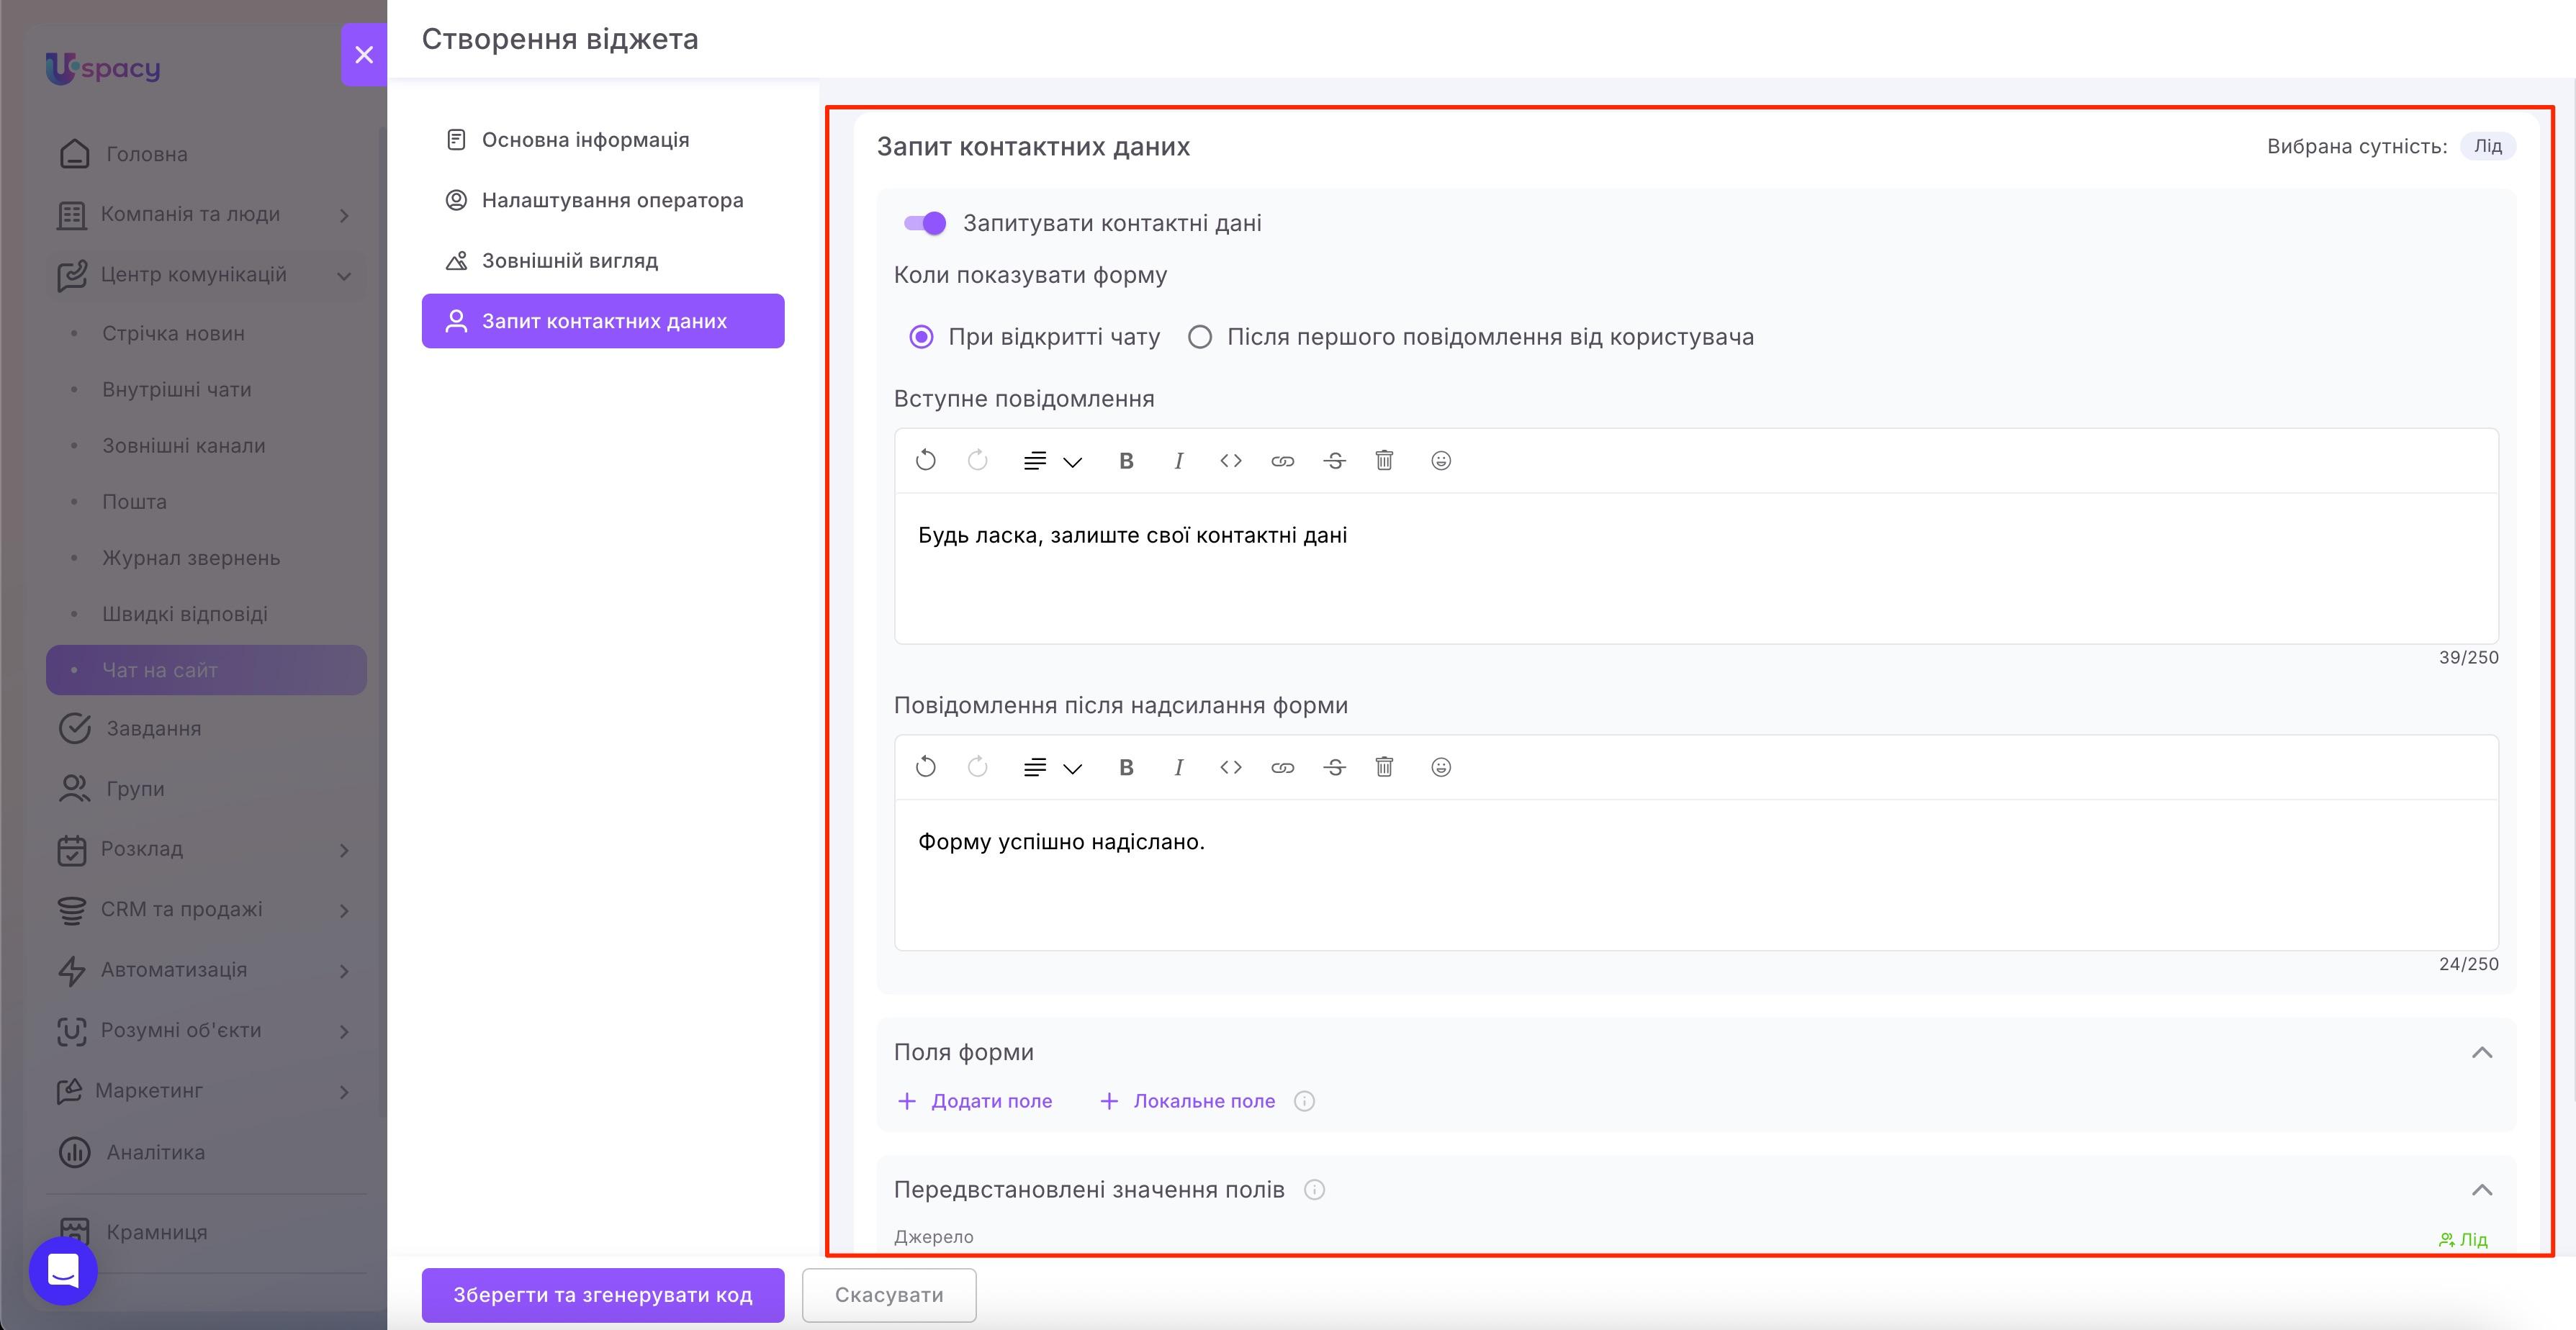This screenshot has height=1330, width=2576.
Task: Open Основна інформація step
Action: coord(603,140)
